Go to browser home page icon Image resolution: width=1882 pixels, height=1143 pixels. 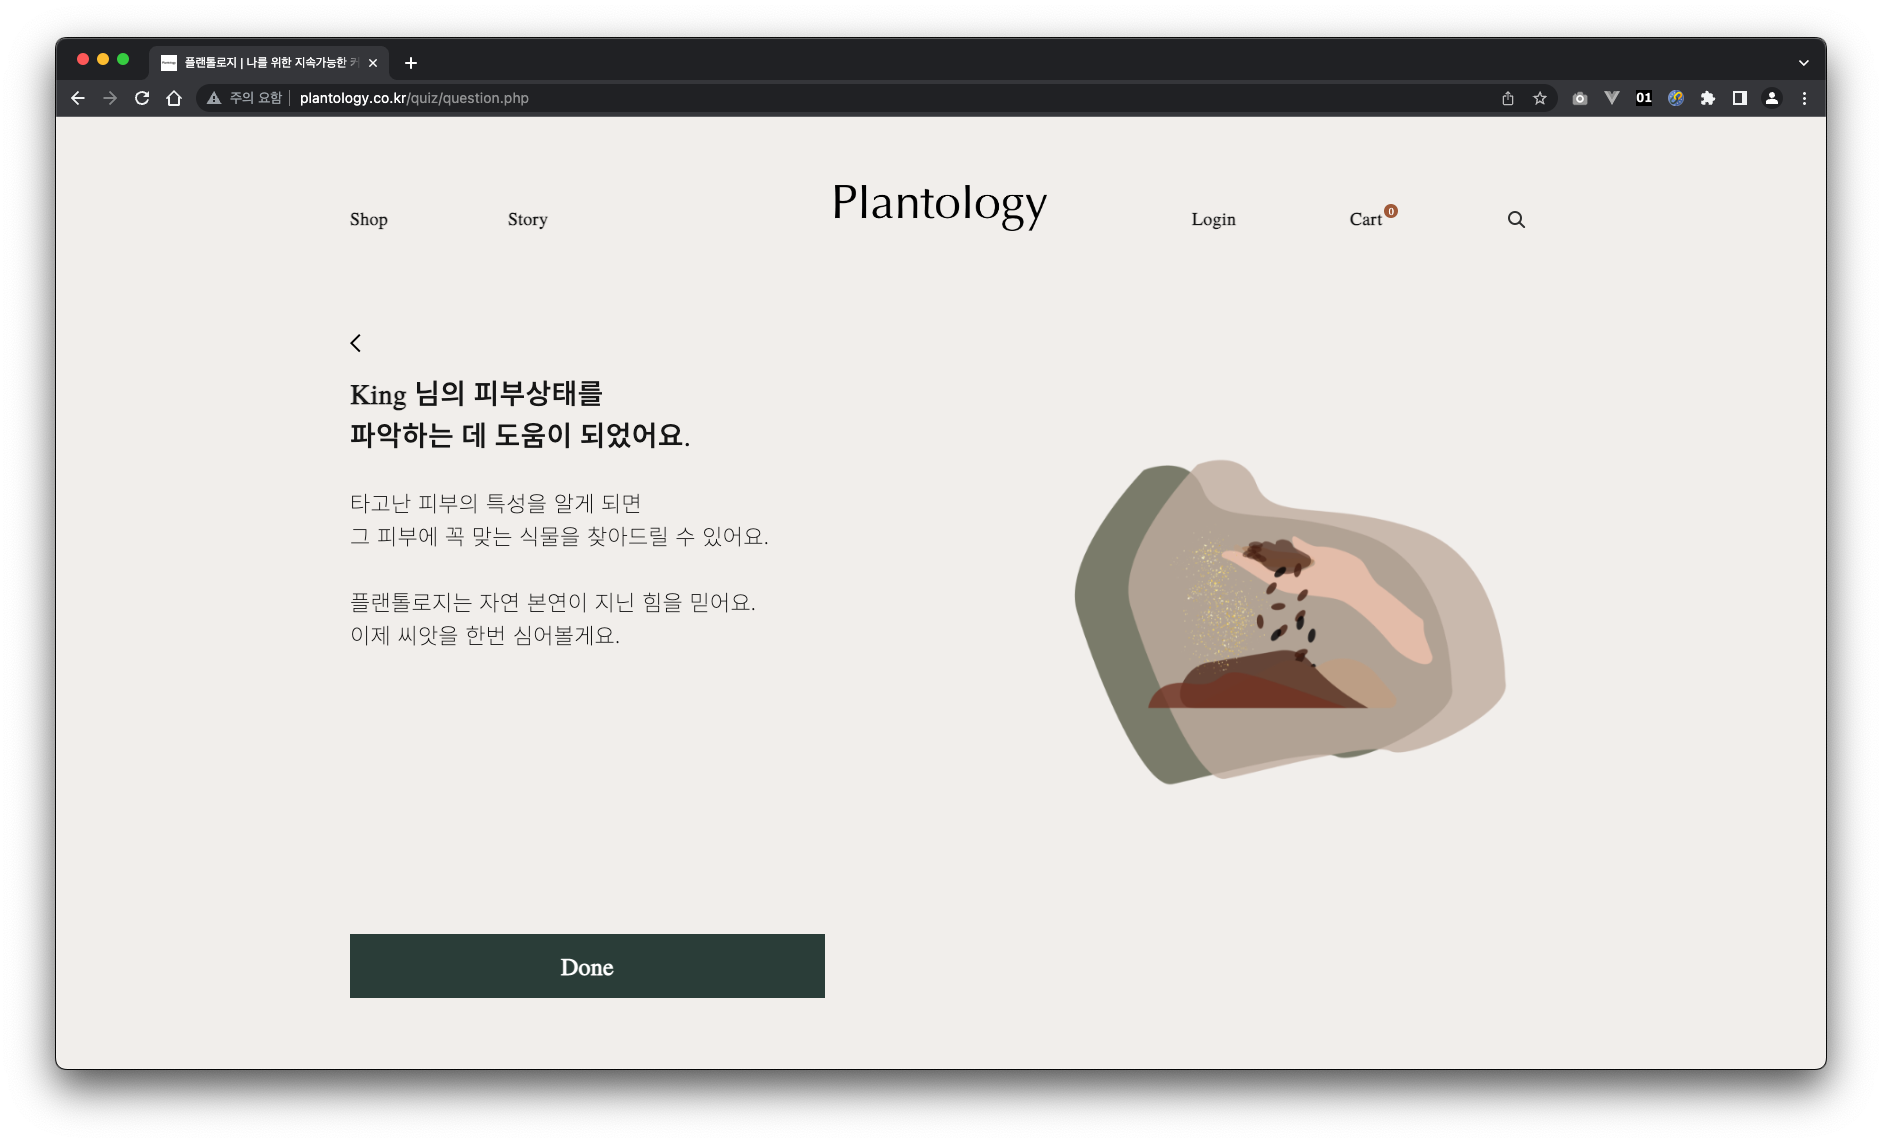174,98
